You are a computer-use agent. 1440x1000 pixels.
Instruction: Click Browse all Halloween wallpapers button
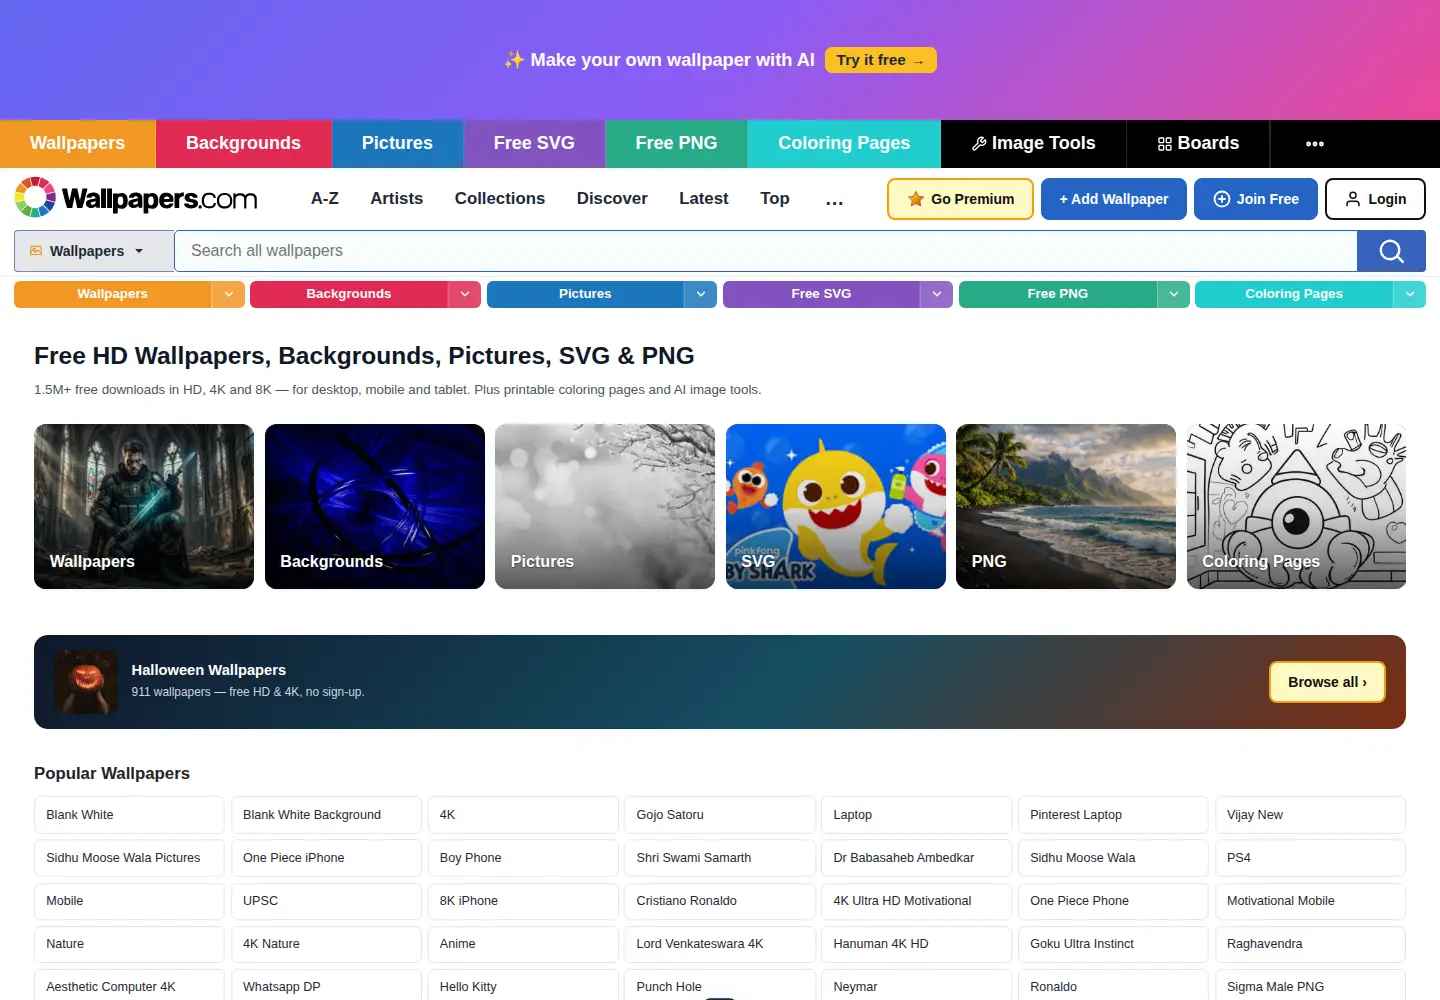pyautogui.click(x=1327, y=682)
